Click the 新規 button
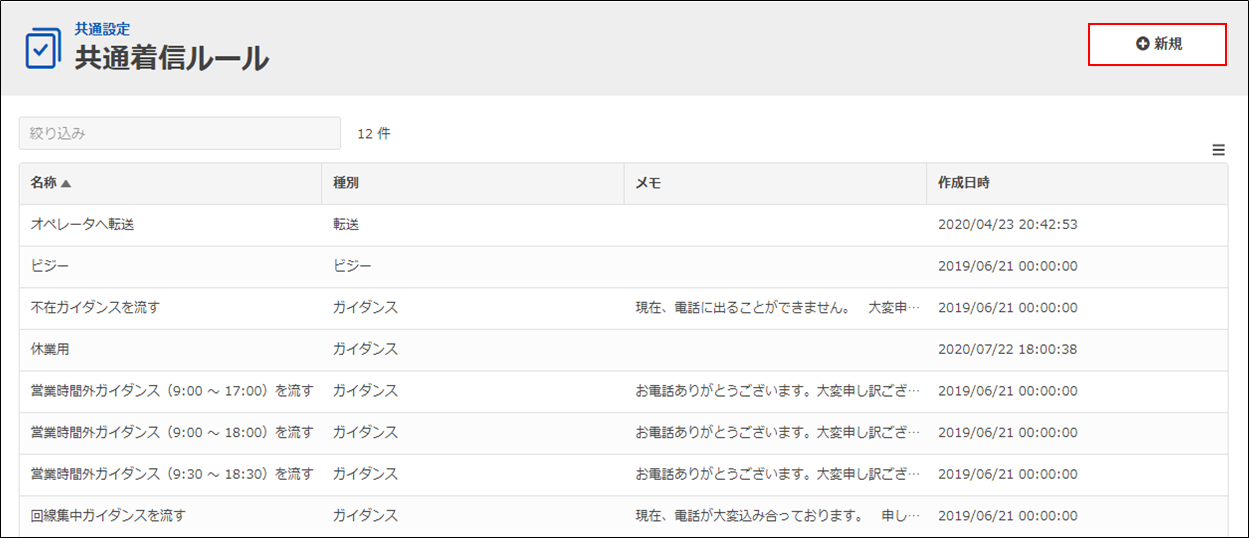The image size is (1249, 538). point(1157,44)
